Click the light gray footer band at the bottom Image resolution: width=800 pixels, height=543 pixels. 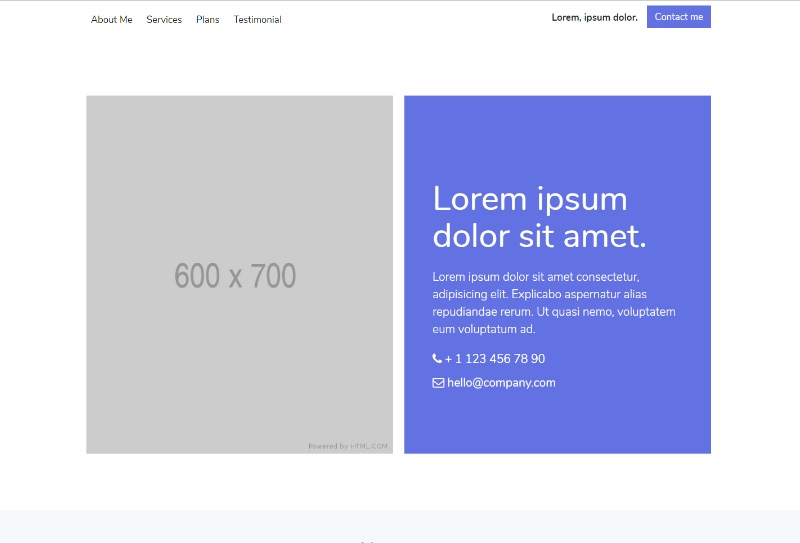click(x=200, y=527)
